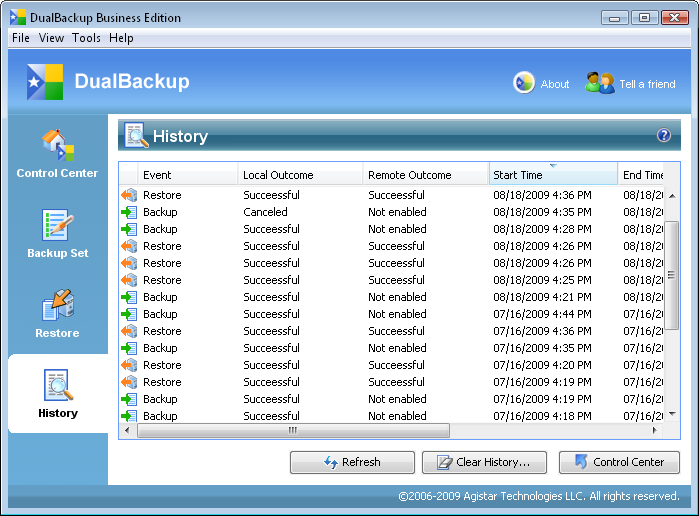Click the Refresh button

(352, 462)
